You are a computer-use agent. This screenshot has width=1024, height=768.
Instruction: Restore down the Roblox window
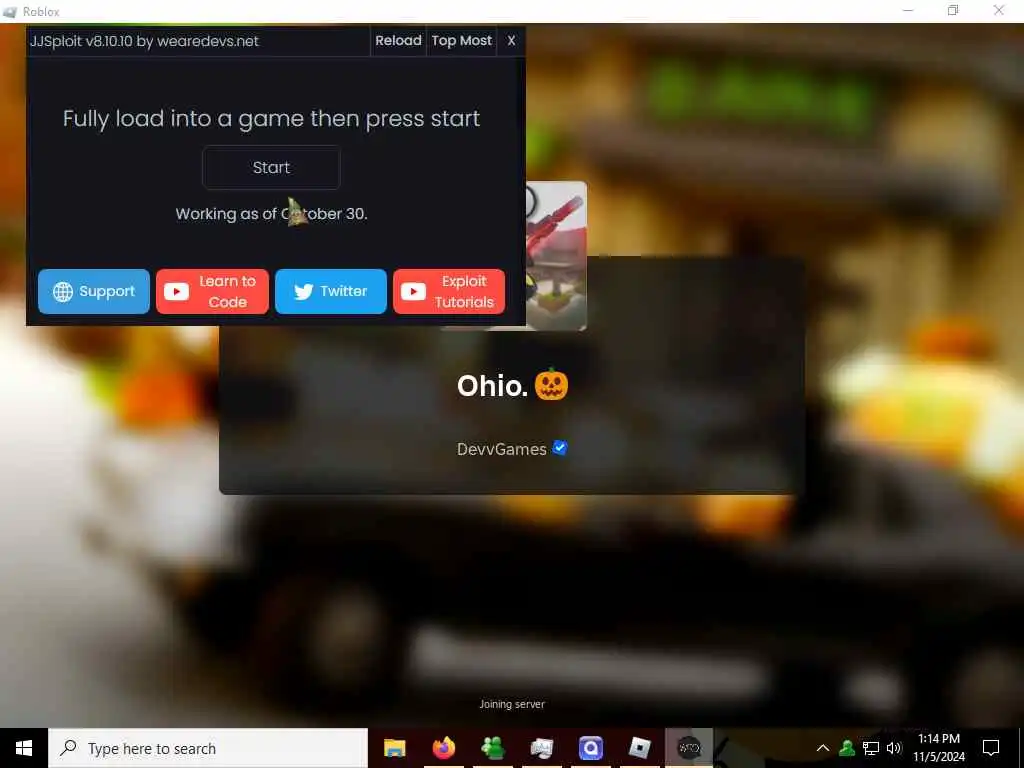coord(953,11)
